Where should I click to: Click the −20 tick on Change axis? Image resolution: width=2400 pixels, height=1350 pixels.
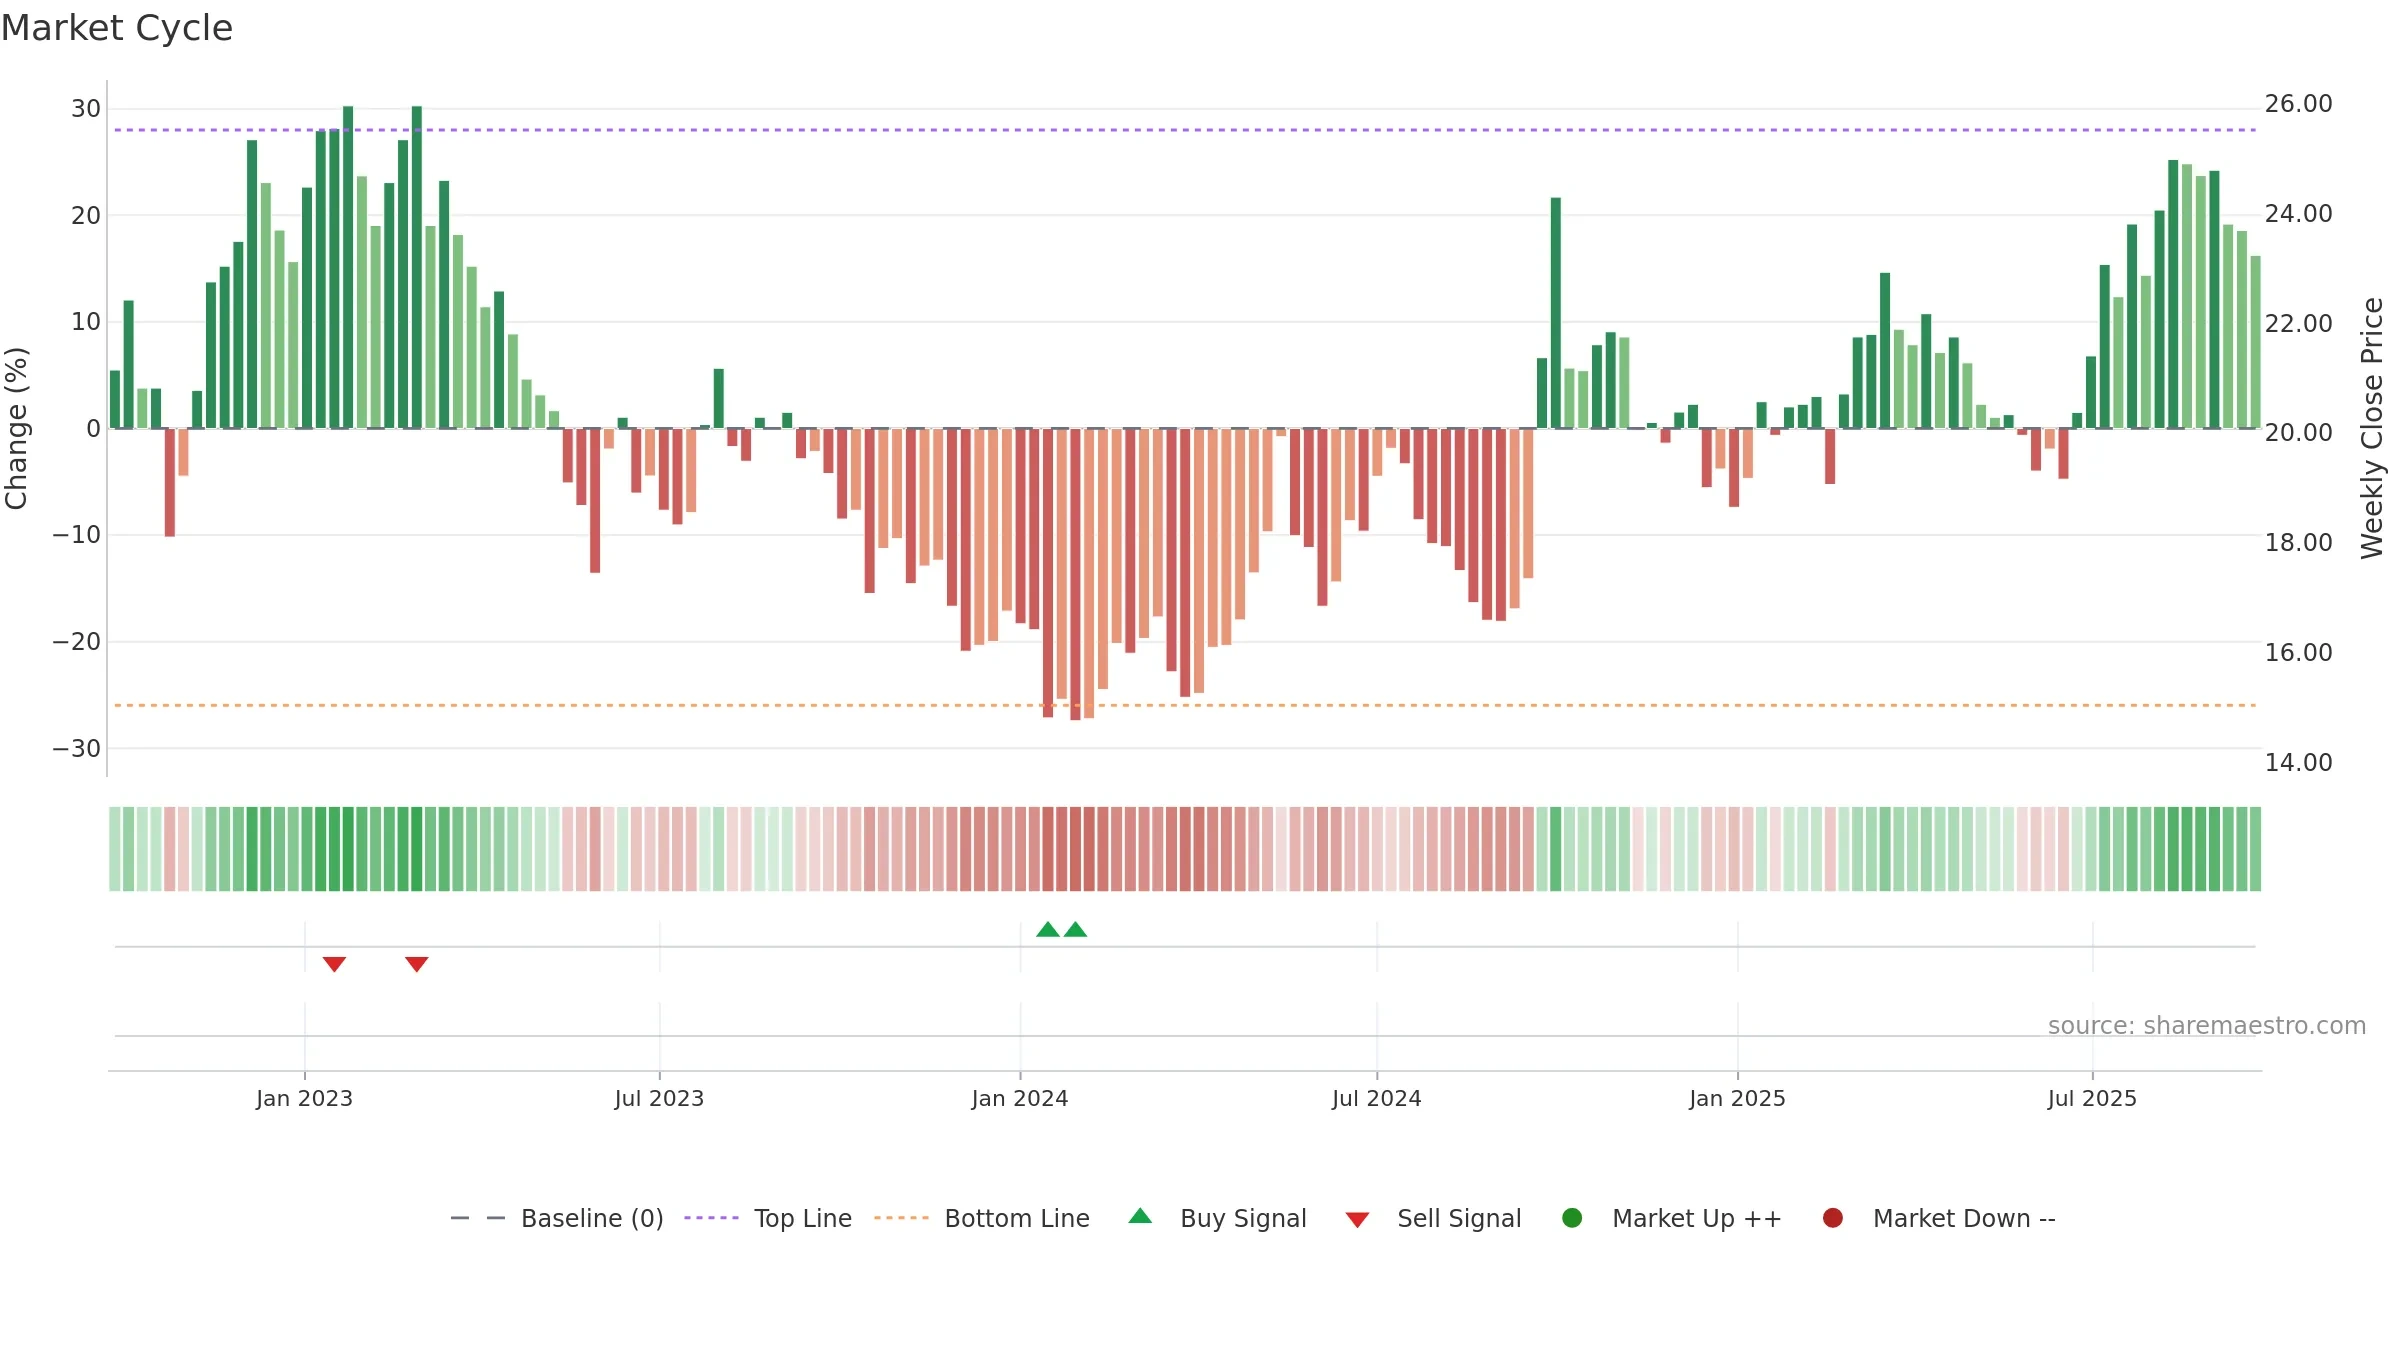coord(77,641)
